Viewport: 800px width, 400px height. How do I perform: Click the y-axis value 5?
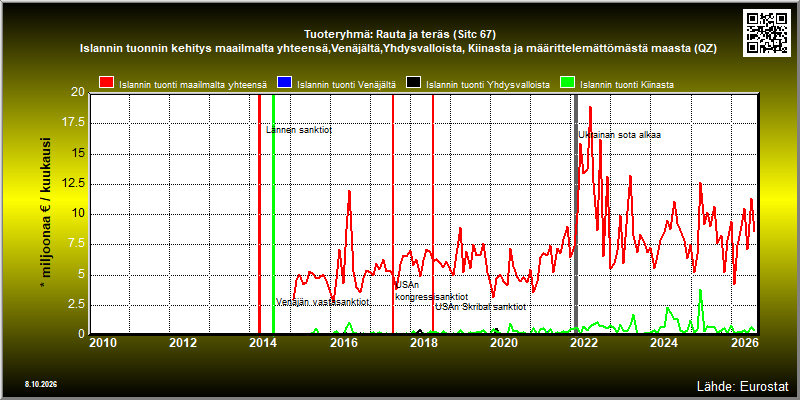click(x=82, y=274)
